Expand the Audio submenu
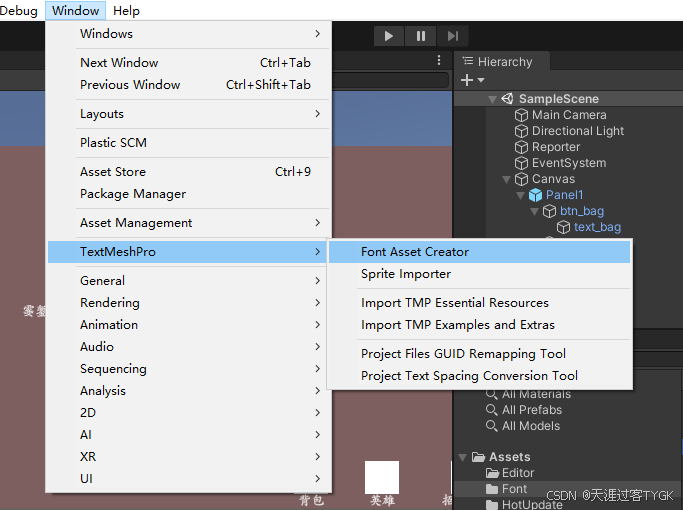Image resolution: width=683 pixels, height=510 pixels. [x=189, y=347]
